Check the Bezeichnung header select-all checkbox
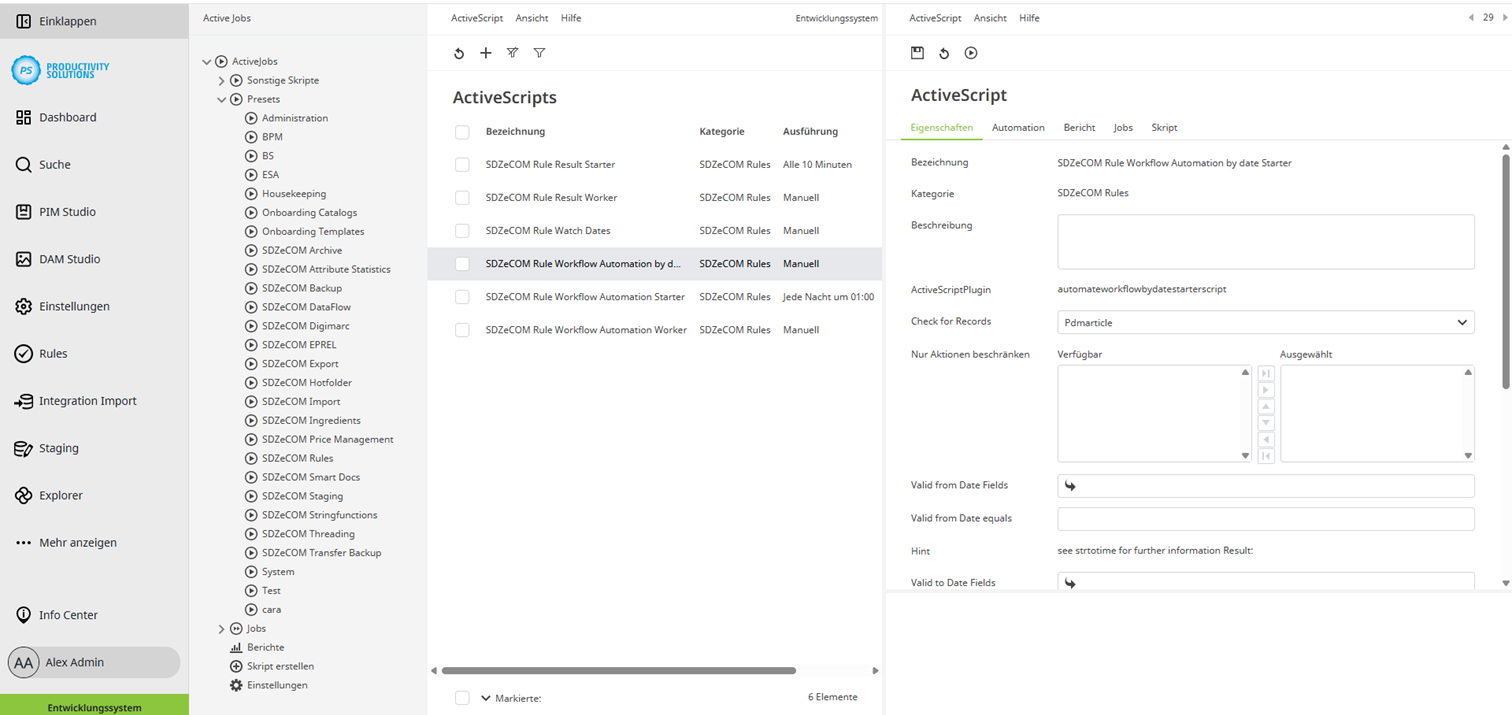 point(462,131)
